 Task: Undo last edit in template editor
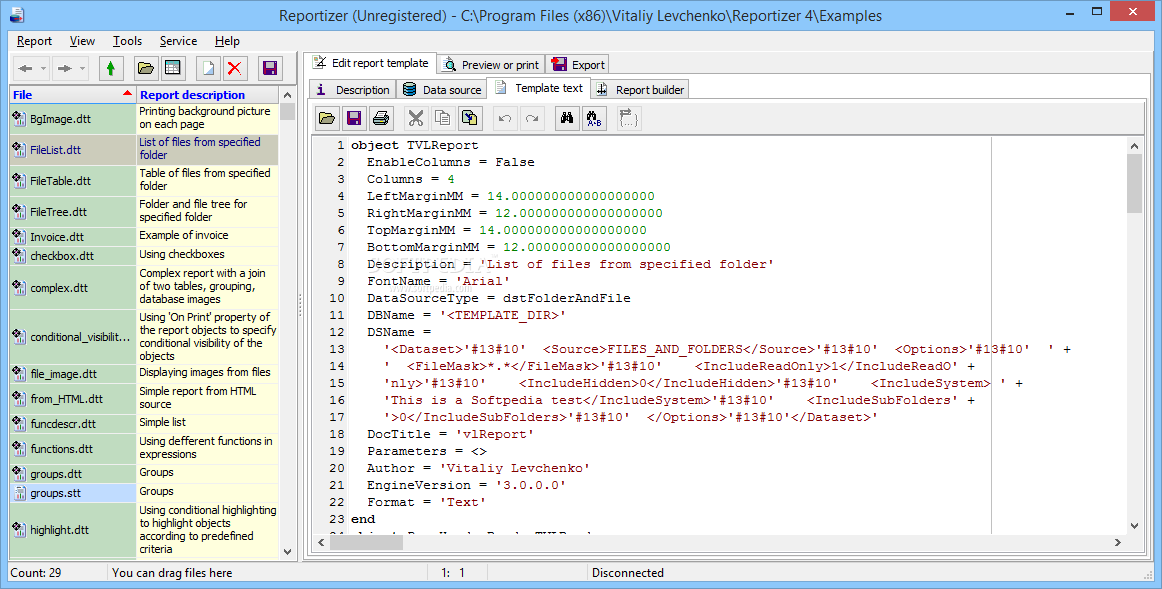(505, 118)
